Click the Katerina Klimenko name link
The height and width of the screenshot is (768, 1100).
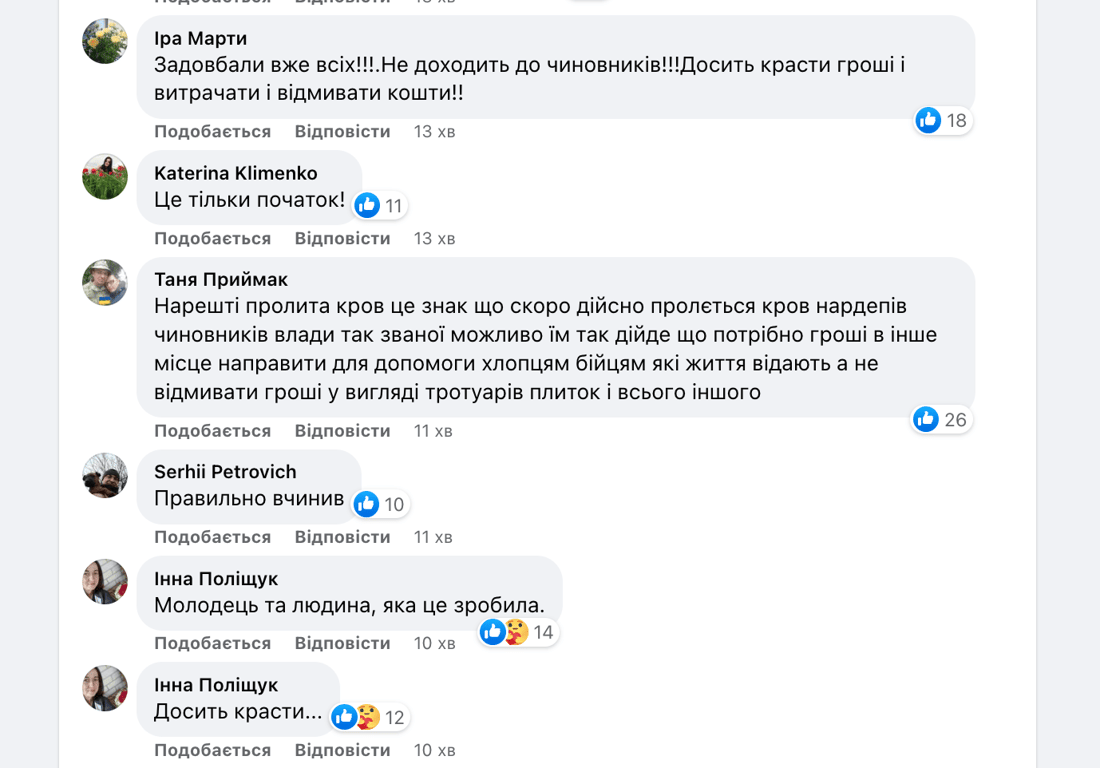pyautogui.click(x=236, y=173)
